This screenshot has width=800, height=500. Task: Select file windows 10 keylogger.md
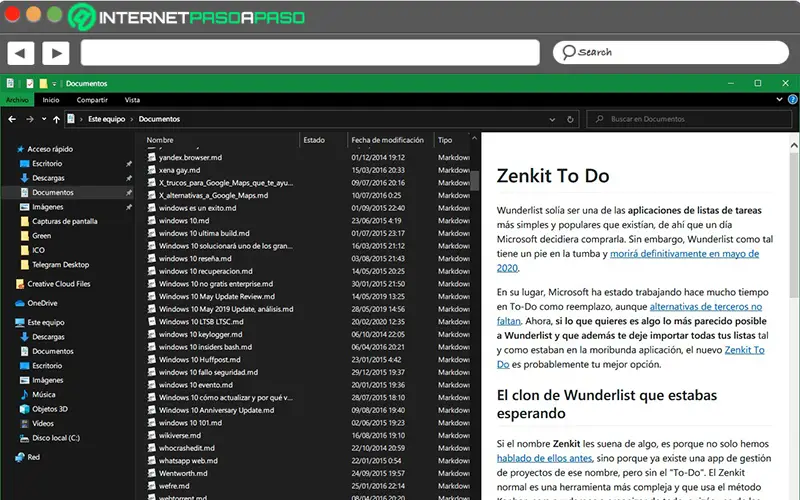click(201, 335)
